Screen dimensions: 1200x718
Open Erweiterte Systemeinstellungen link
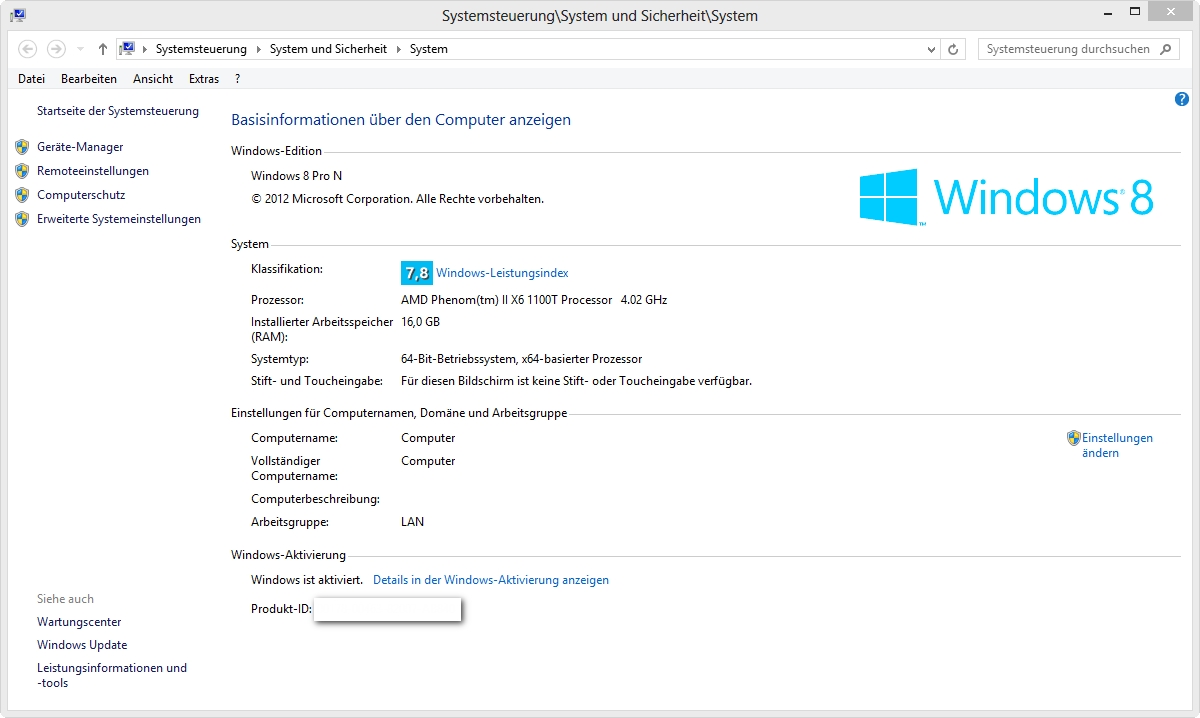tap(119, 219)
